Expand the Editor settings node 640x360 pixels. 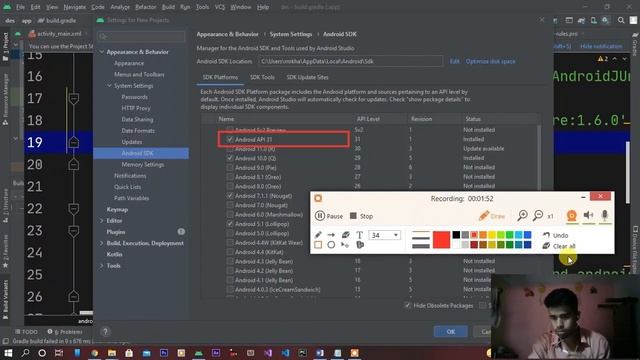(102, 220)
